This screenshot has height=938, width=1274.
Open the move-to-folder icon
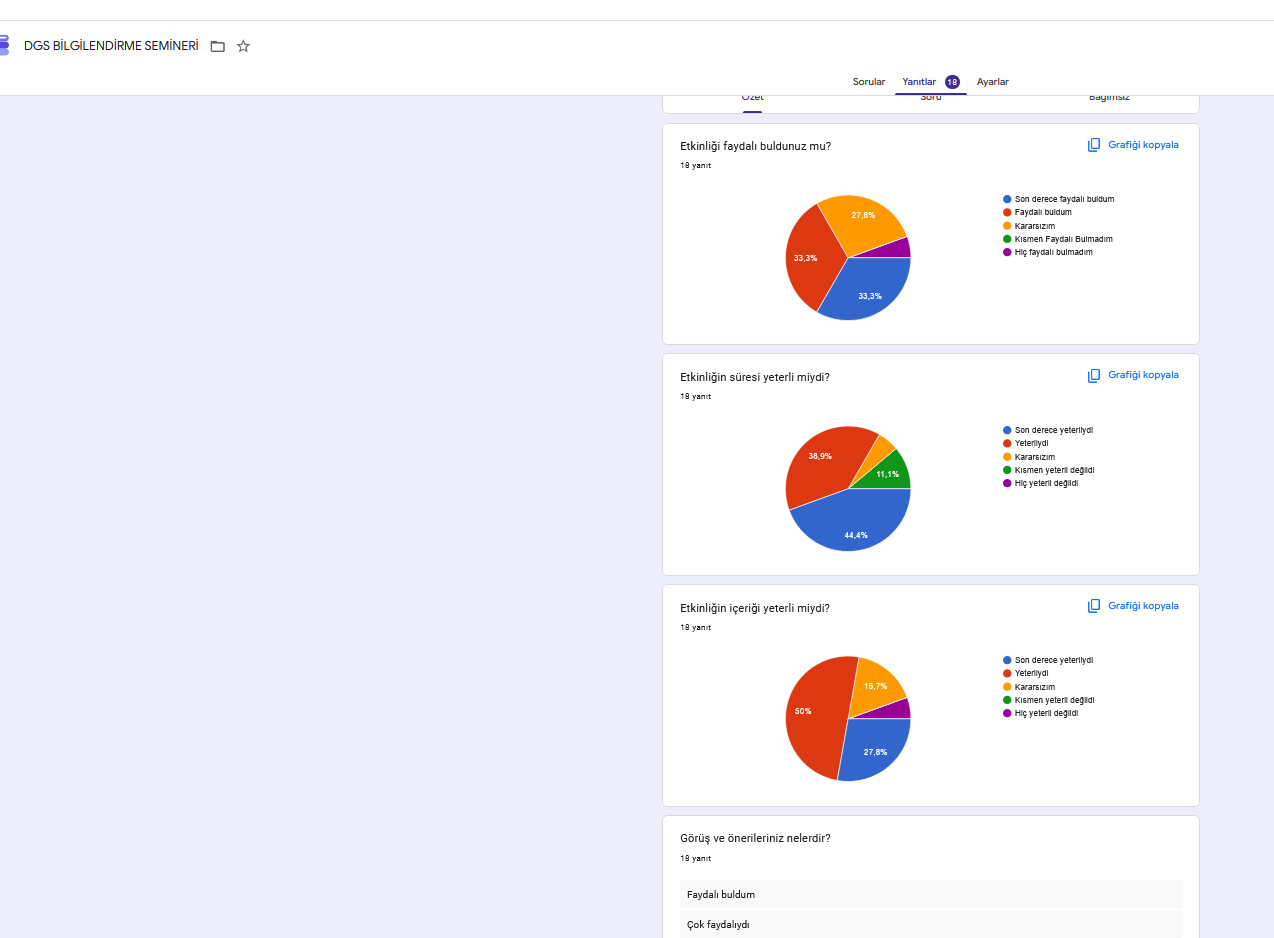(218, 46)
